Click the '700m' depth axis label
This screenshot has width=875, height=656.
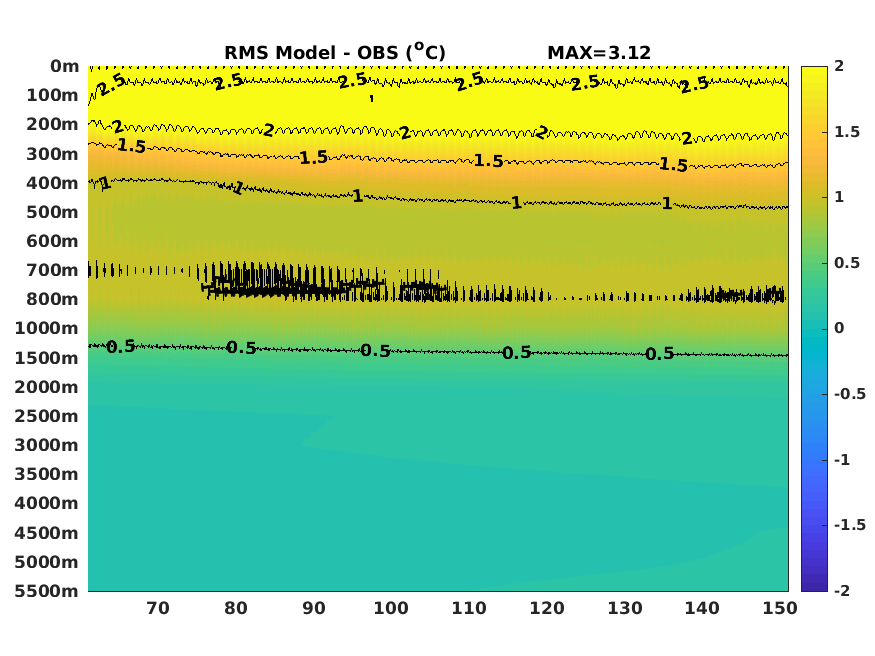tap(52, 271)
